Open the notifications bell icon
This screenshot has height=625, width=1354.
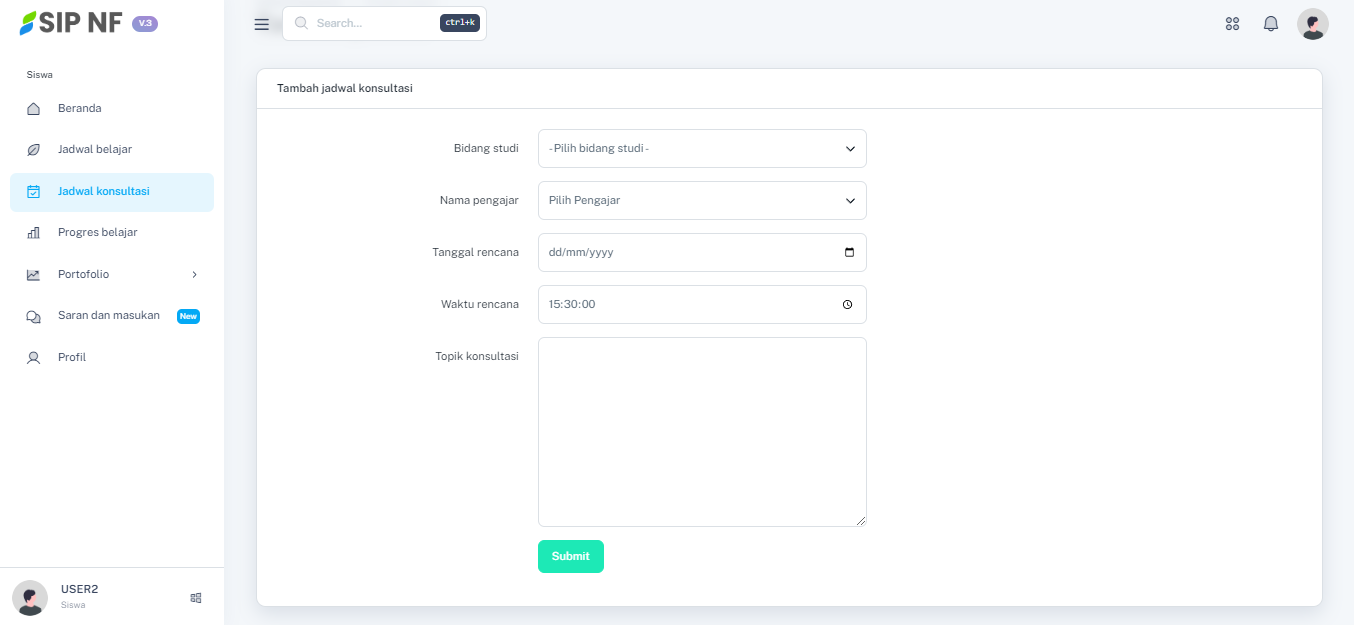(x=1271, y=24)
